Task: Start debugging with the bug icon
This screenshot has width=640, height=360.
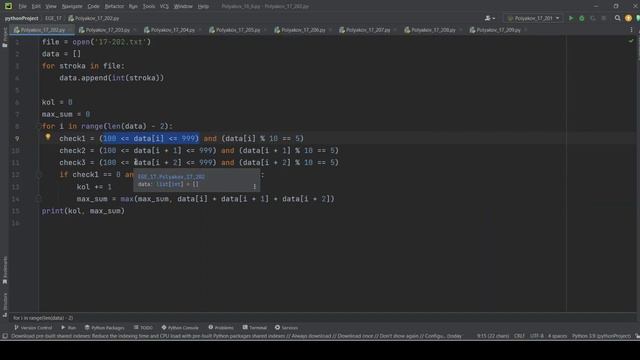Action: point(582,18)
